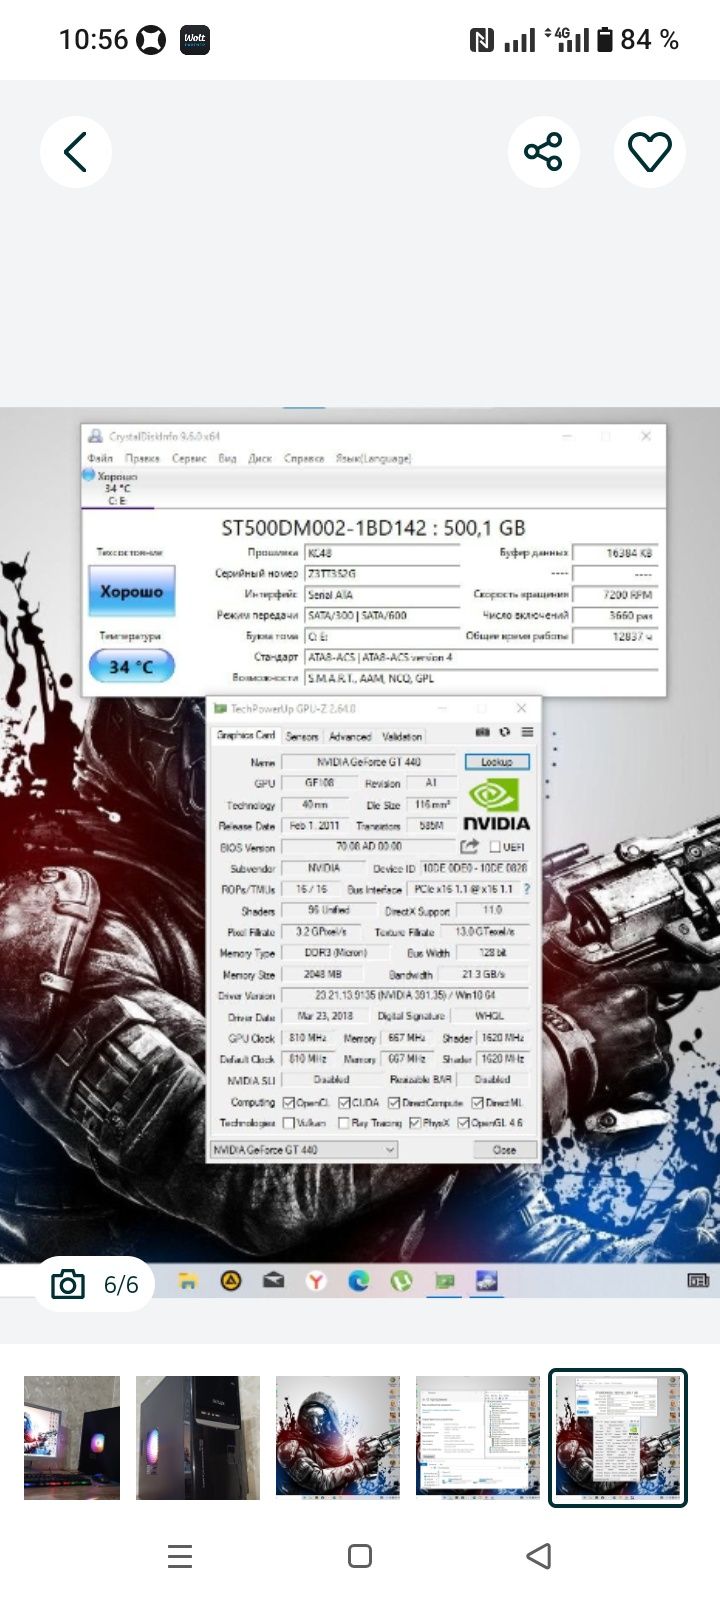The width and height of the screenshot is (720, 1604).
Task: Open the Вид menu in CrystalDiskInfo
Action: click(x=227, y=458)
